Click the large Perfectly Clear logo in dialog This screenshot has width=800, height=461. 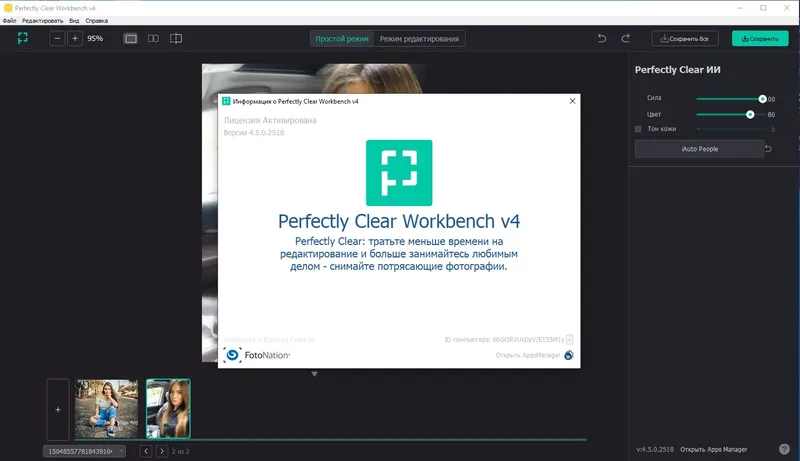tap(399, 173)
